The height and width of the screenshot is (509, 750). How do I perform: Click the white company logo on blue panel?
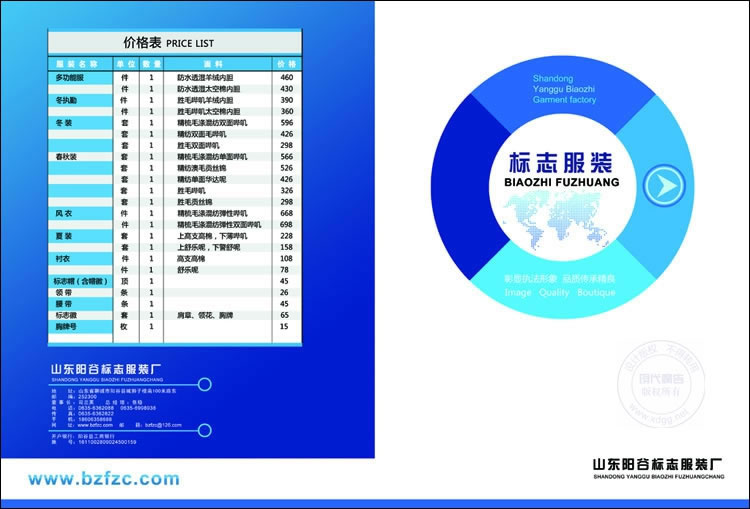pos(112,371)
